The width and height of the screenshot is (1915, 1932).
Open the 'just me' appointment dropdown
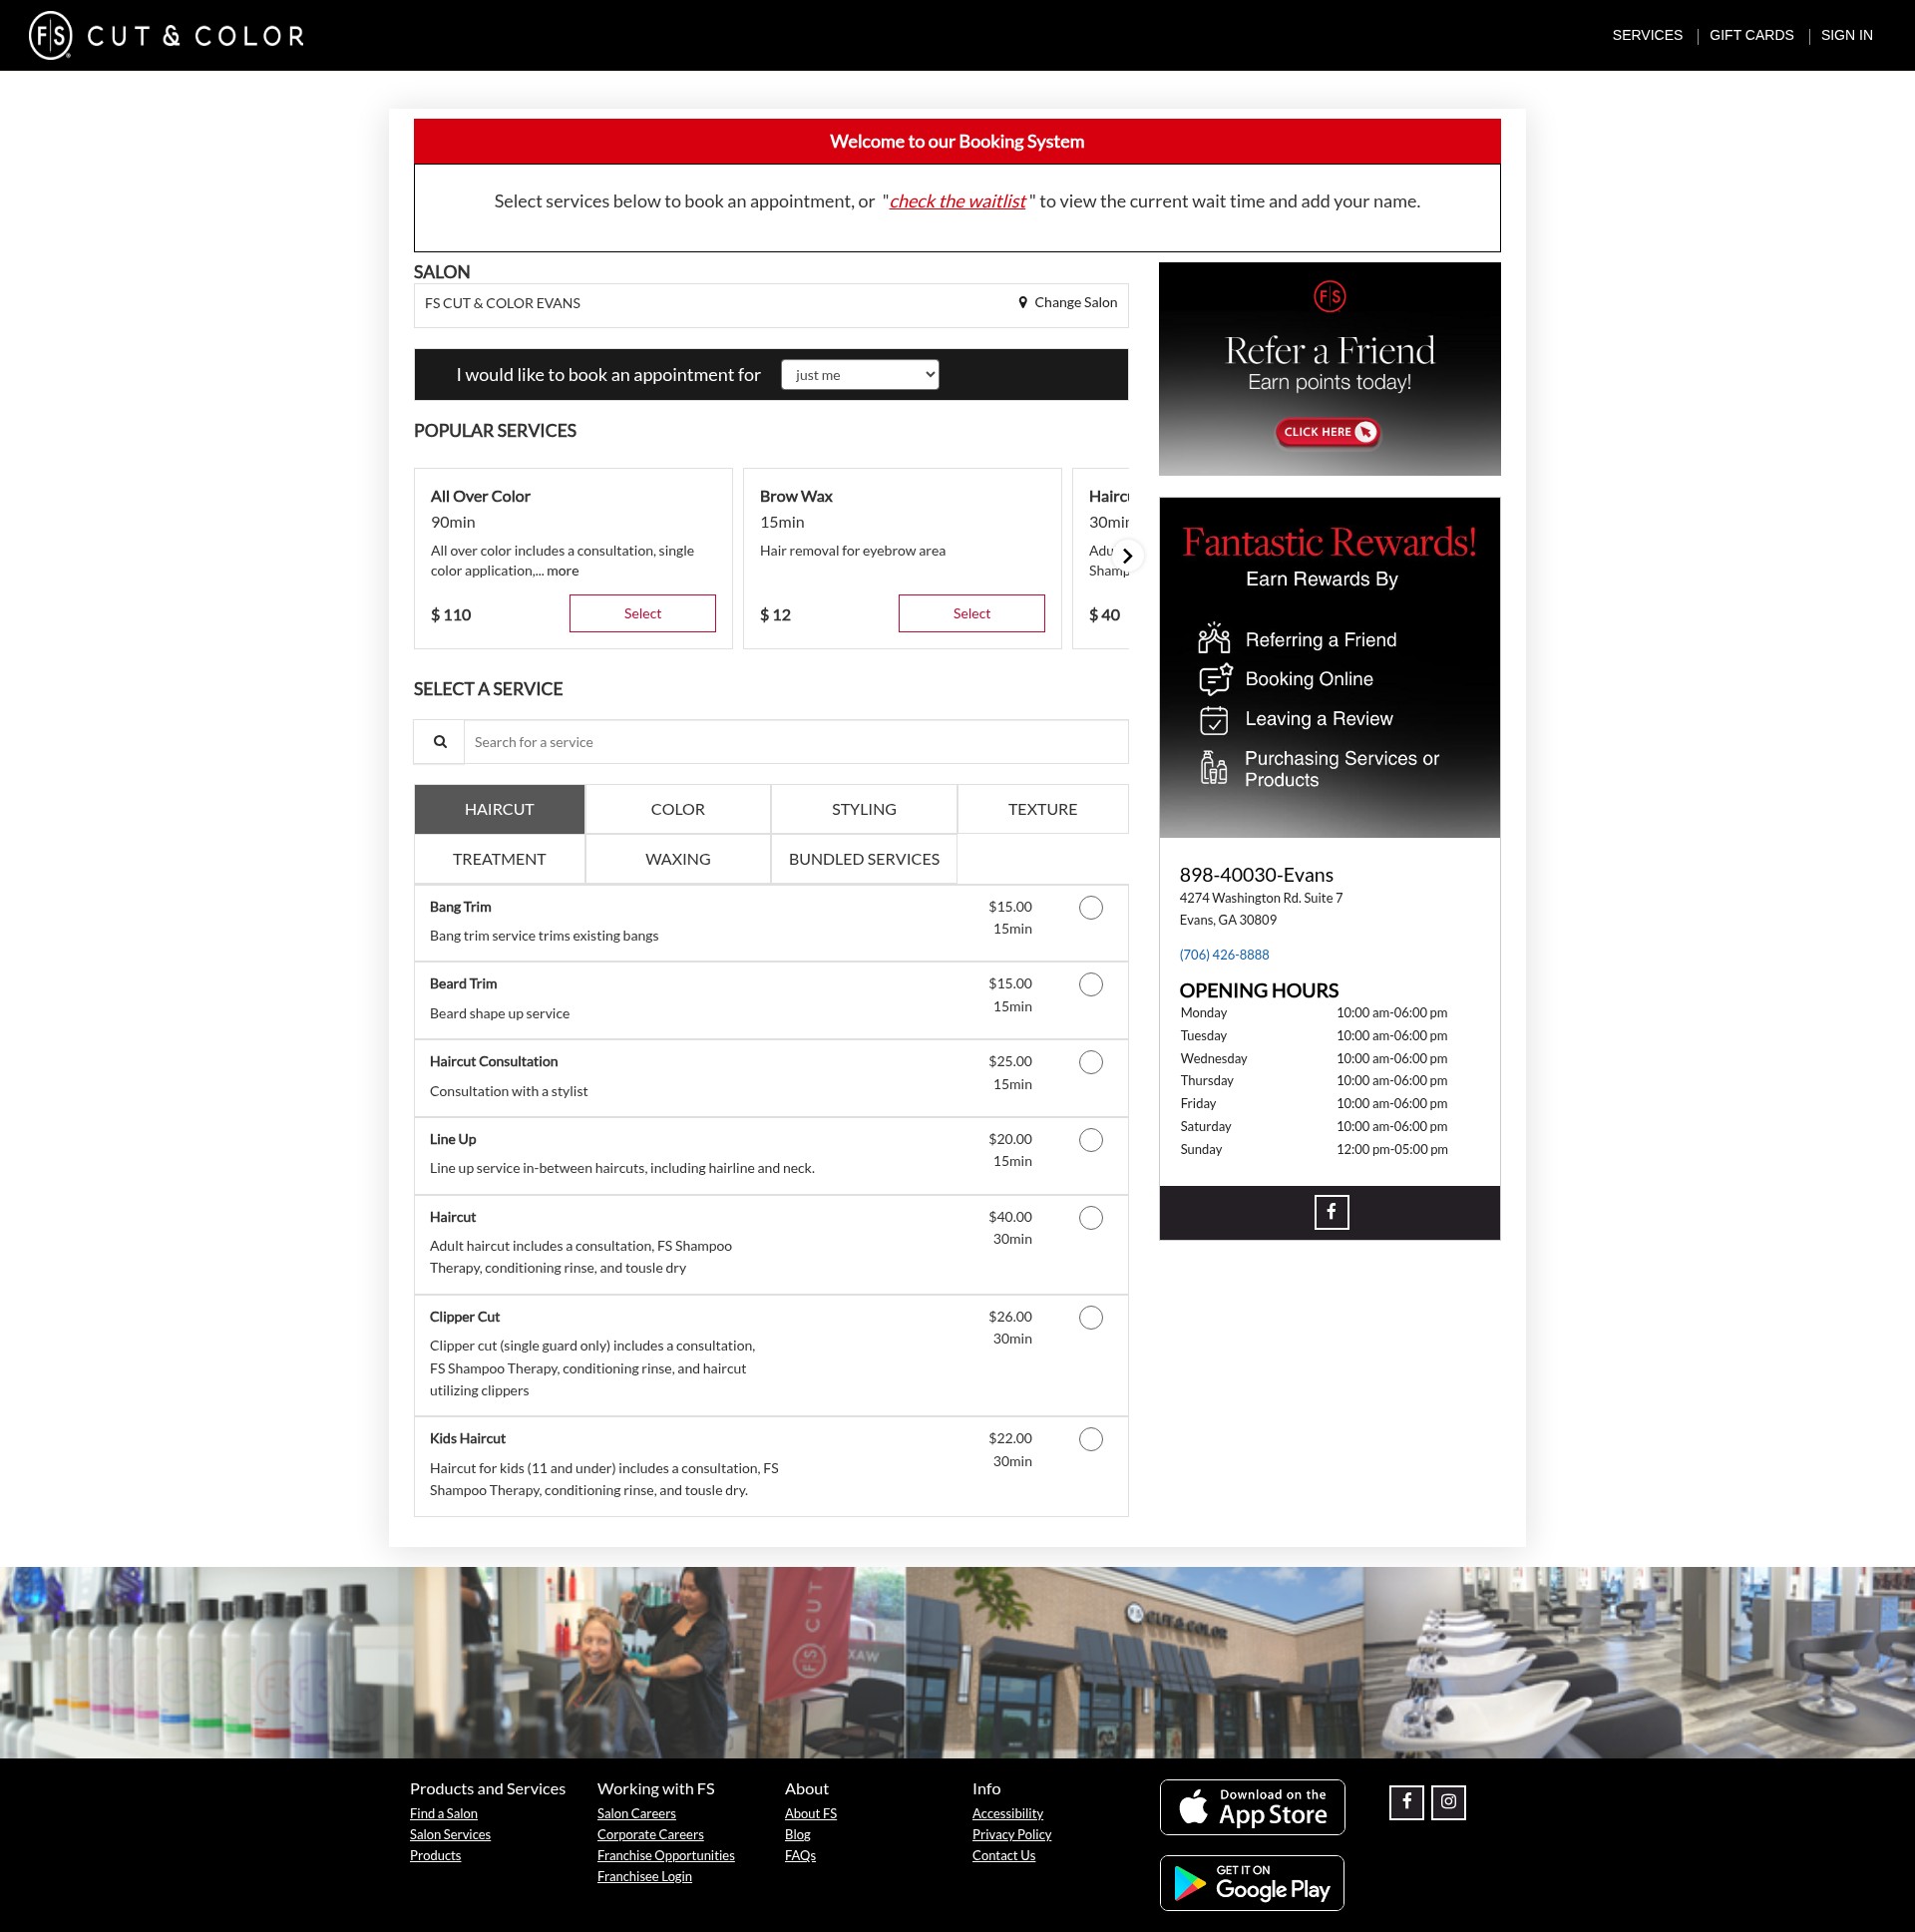[860, 375]
